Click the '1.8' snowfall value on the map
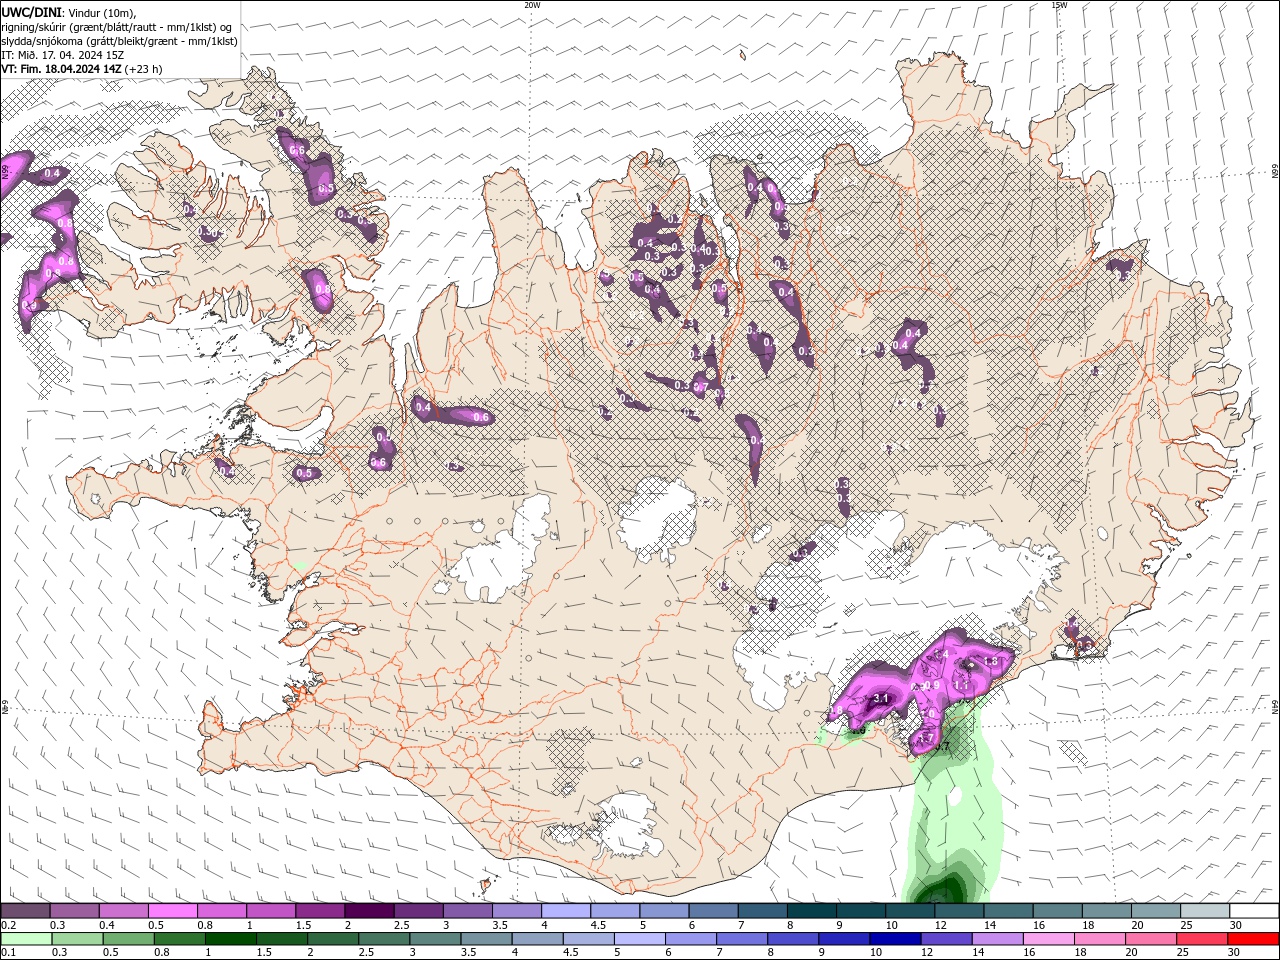 [993, 661]
